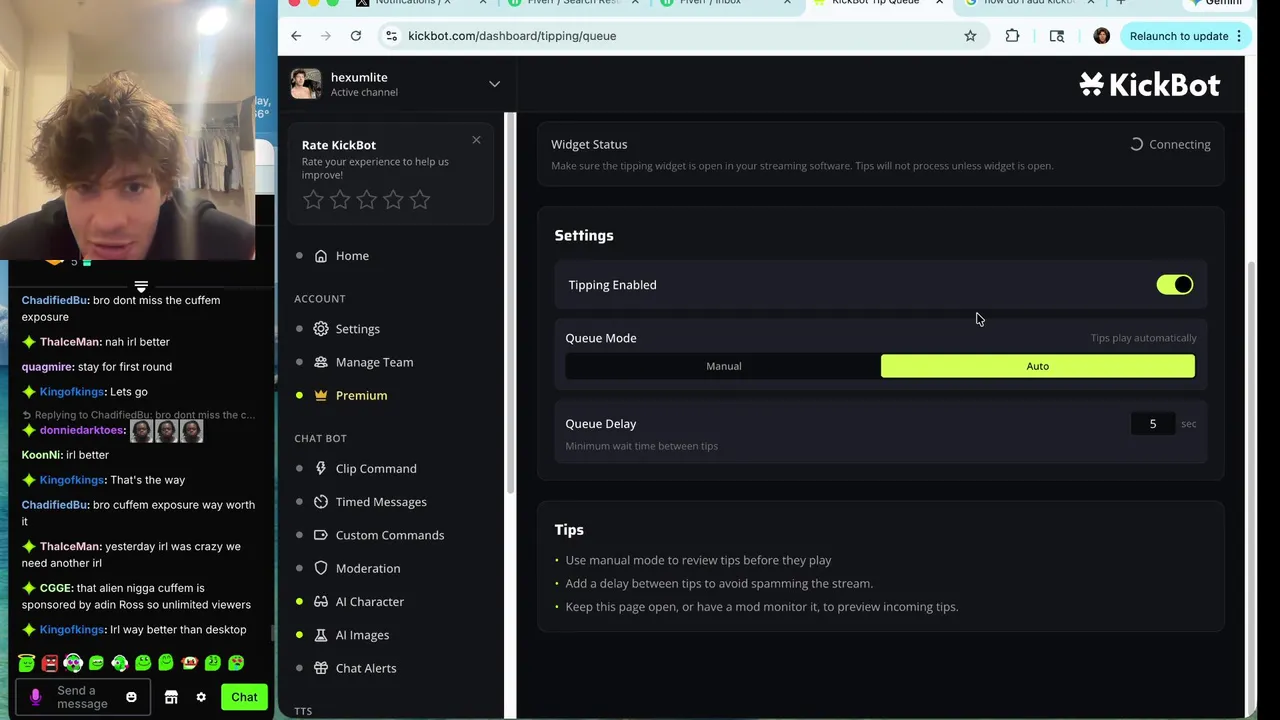Viewport: 1280px width, 720px height.
Task: Click the 'Replying to ChadifiedBu' reference
Action: click(x=140, y=415)
